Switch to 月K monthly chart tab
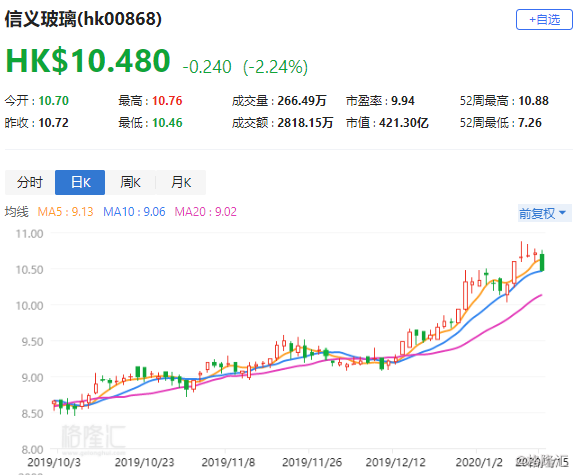This screenshot has width=576, height=475. coord(181,182)
